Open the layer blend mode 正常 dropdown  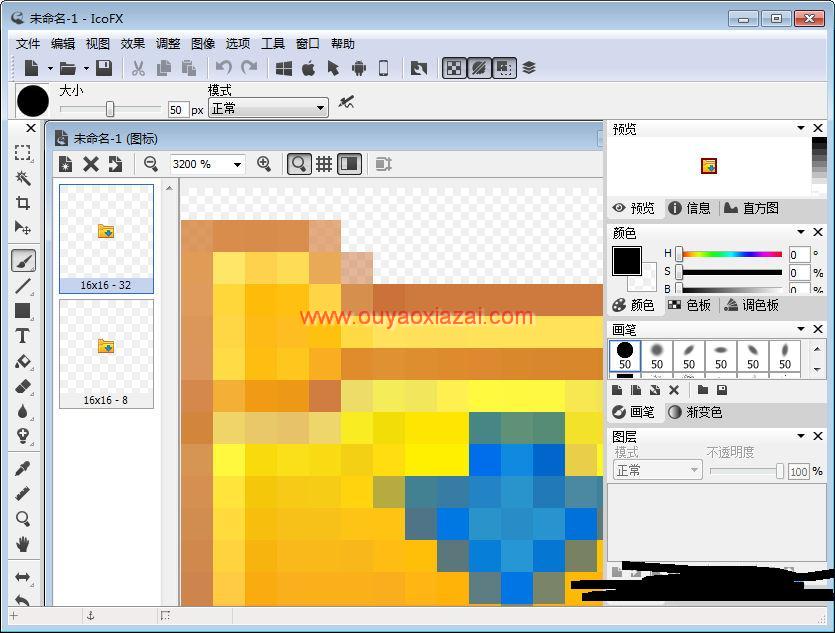coord(658,471)
